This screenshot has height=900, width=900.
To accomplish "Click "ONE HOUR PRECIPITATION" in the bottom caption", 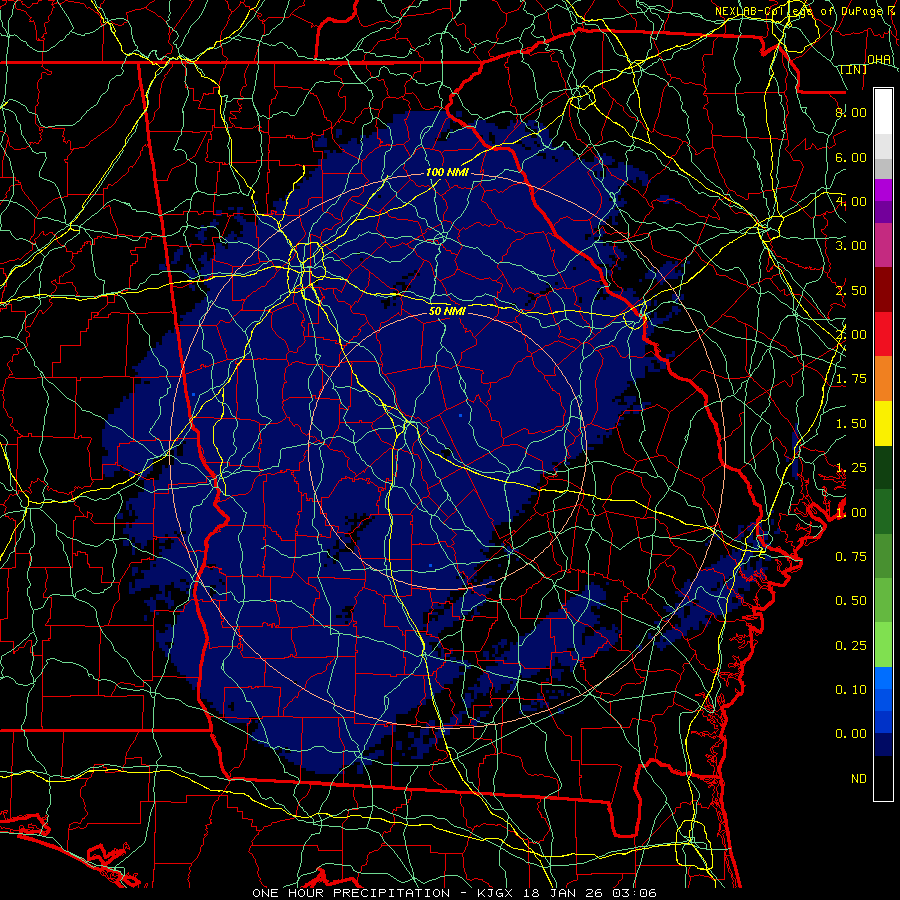I will [x=351, y=893].
